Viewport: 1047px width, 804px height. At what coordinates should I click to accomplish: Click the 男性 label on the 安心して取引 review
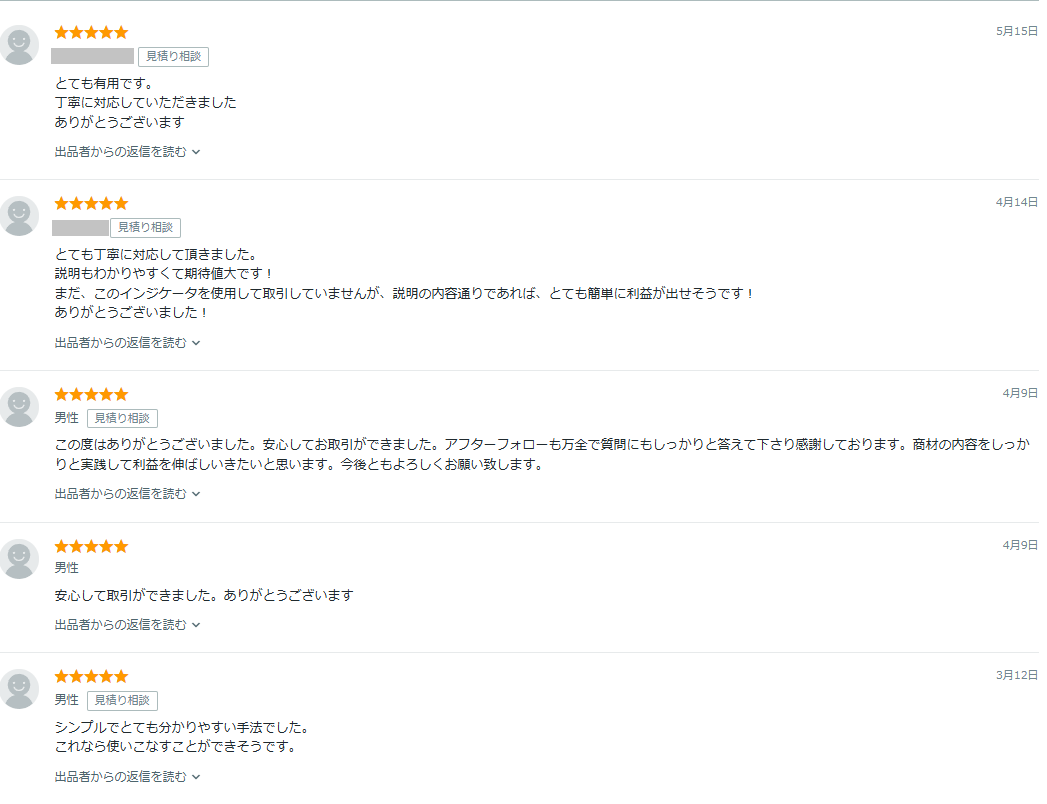click(67, 568)
